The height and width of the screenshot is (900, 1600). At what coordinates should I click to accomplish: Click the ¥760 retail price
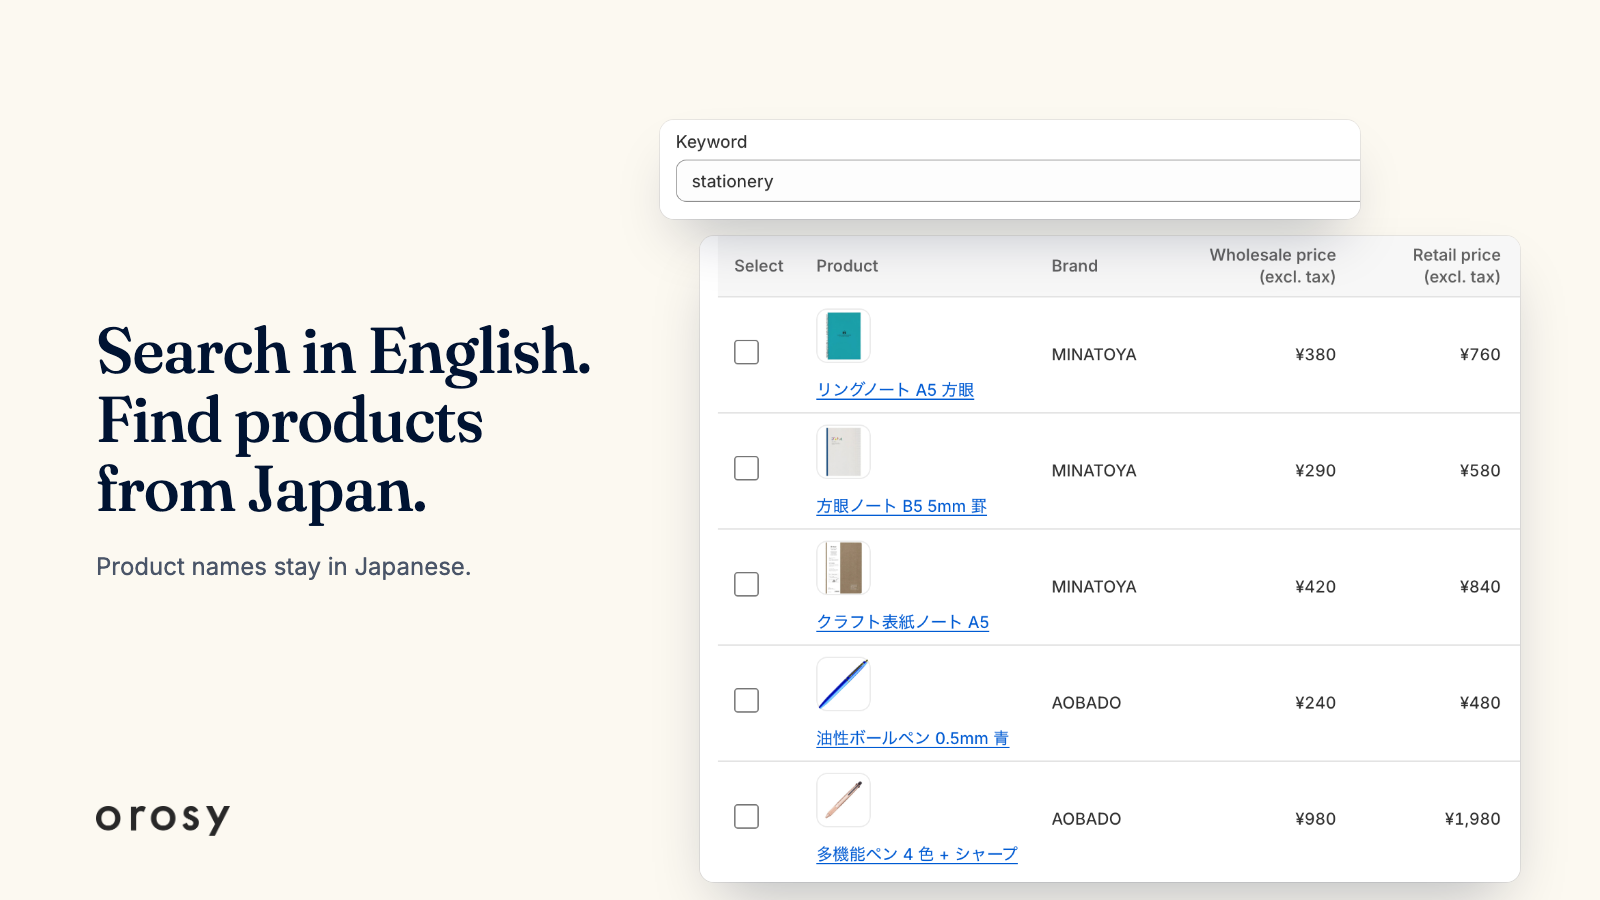coord(1480,354)
